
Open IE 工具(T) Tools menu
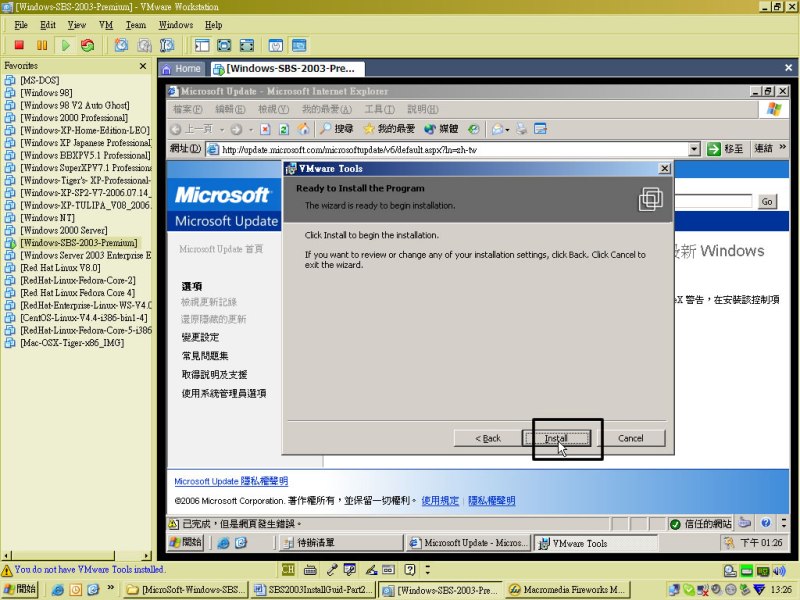coord(379,109)
